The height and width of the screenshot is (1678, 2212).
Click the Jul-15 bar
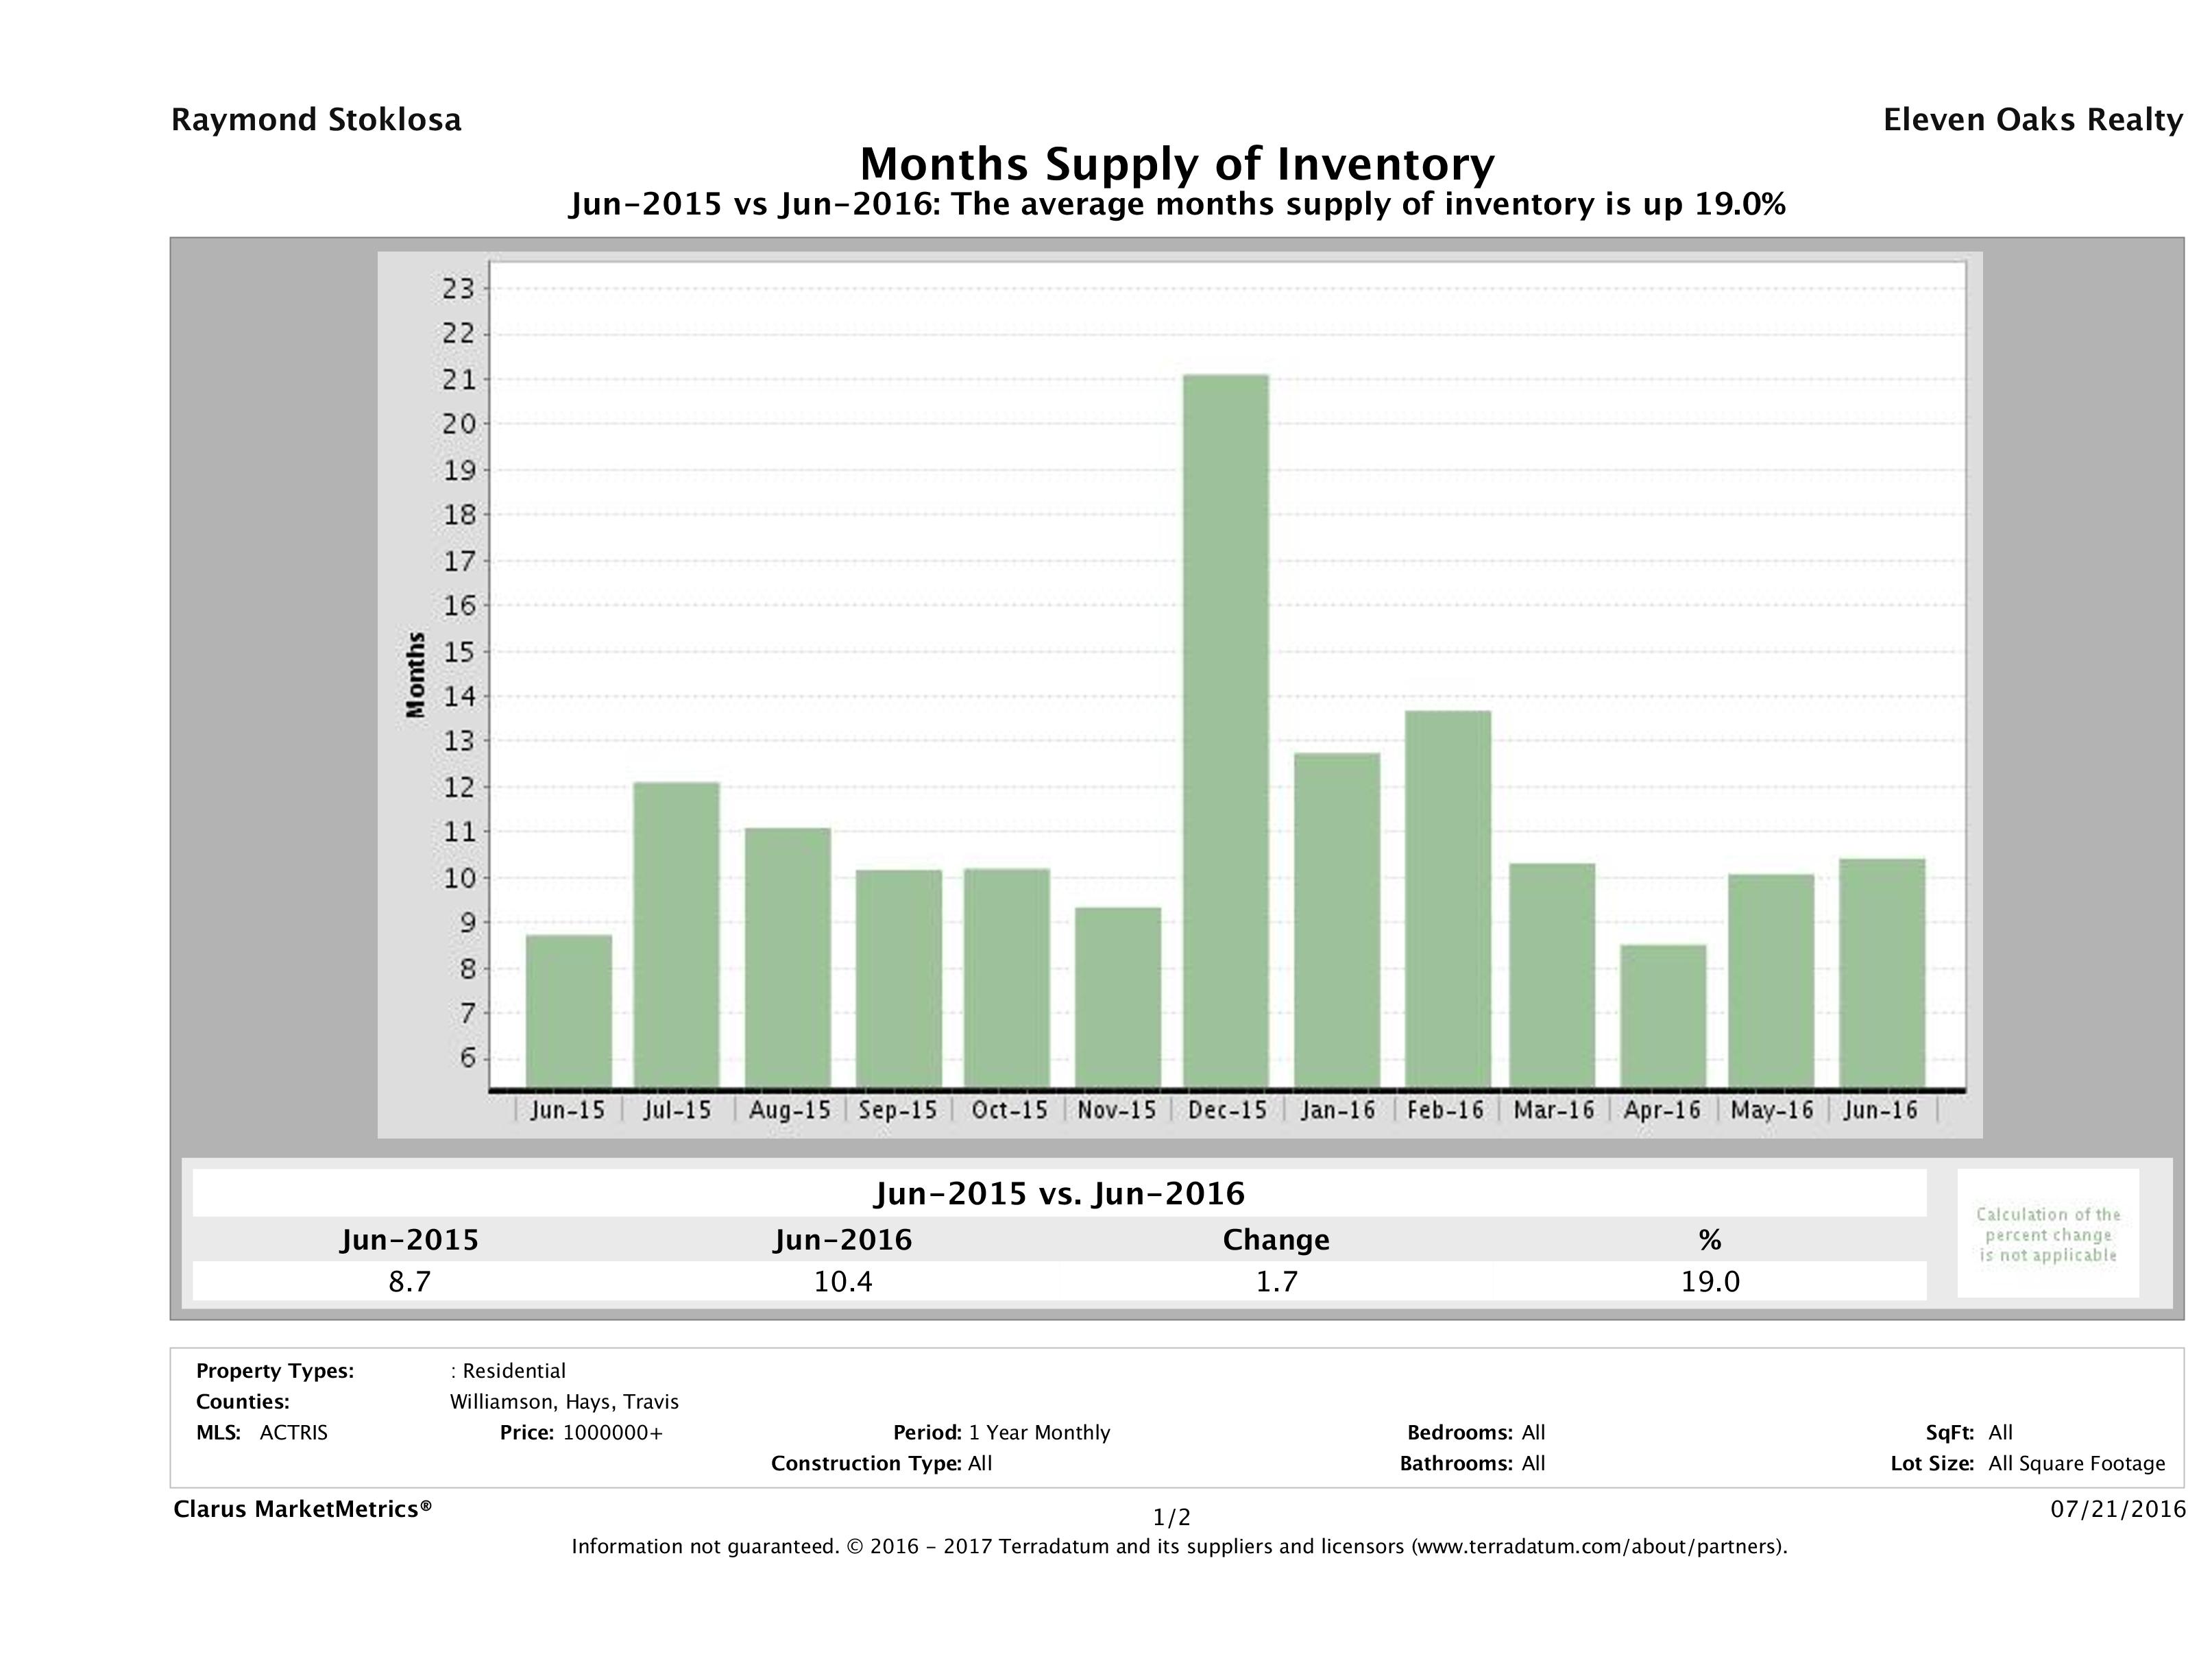(676, 934)
